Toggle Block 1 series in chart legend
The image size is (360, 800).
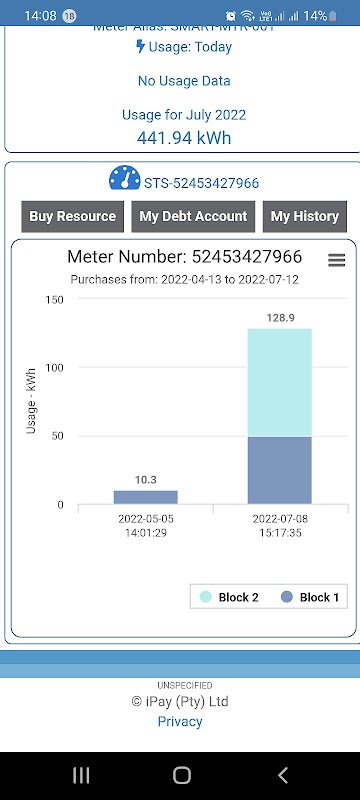tap(310, 597)
